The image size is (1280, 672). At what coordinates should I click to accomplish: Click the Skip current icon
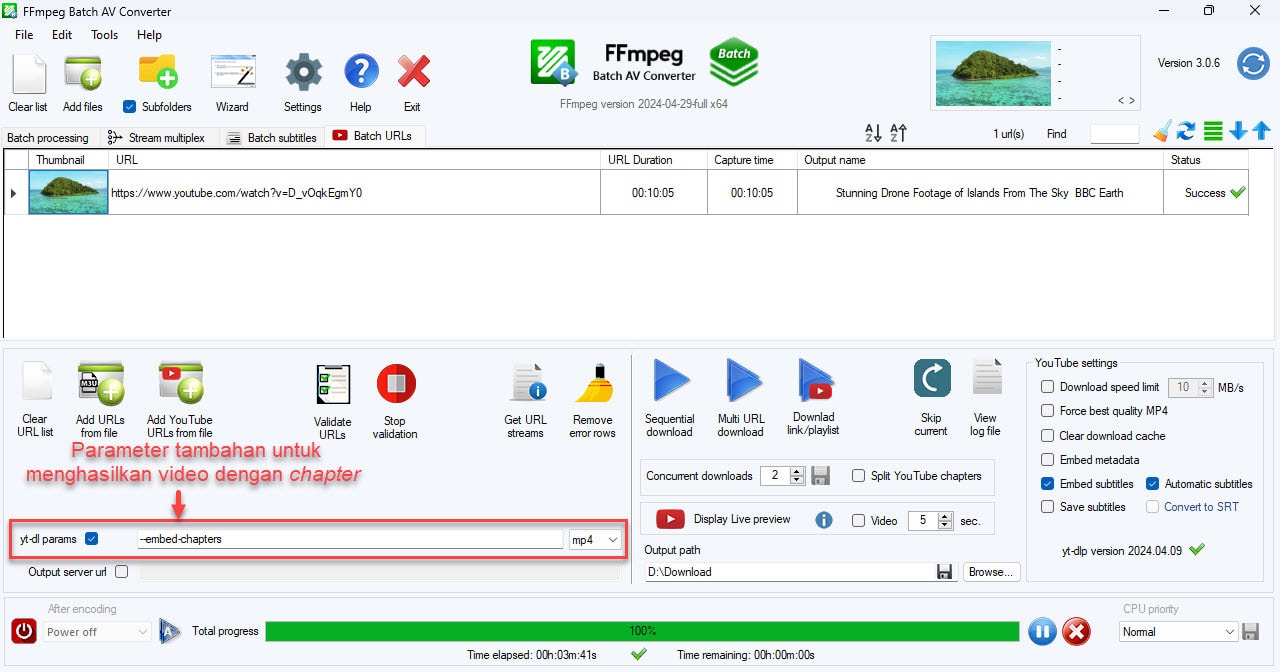[932, 379]
